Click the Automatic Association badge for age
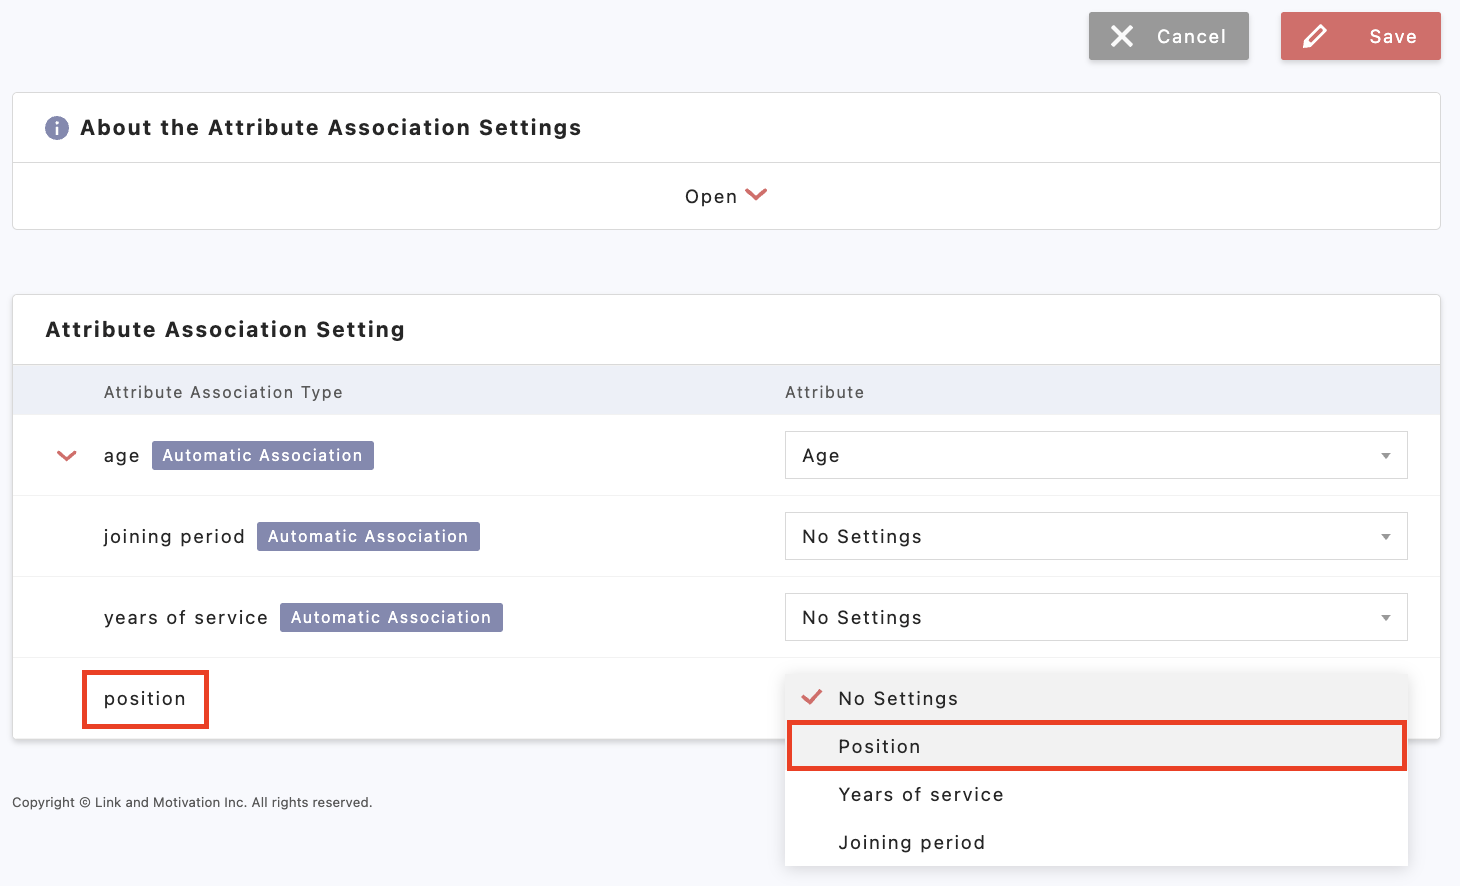This screenshot has height=886, width=1460. point(262,455)
